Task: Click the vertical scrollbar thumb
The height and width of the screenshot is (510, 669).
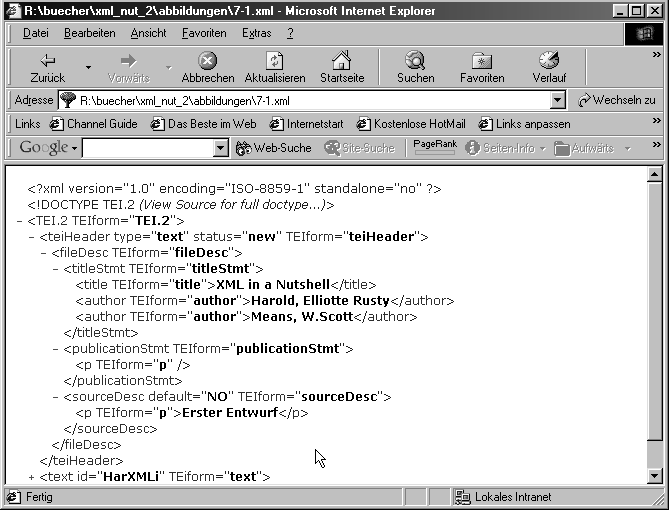Action: tap(654, 311)
